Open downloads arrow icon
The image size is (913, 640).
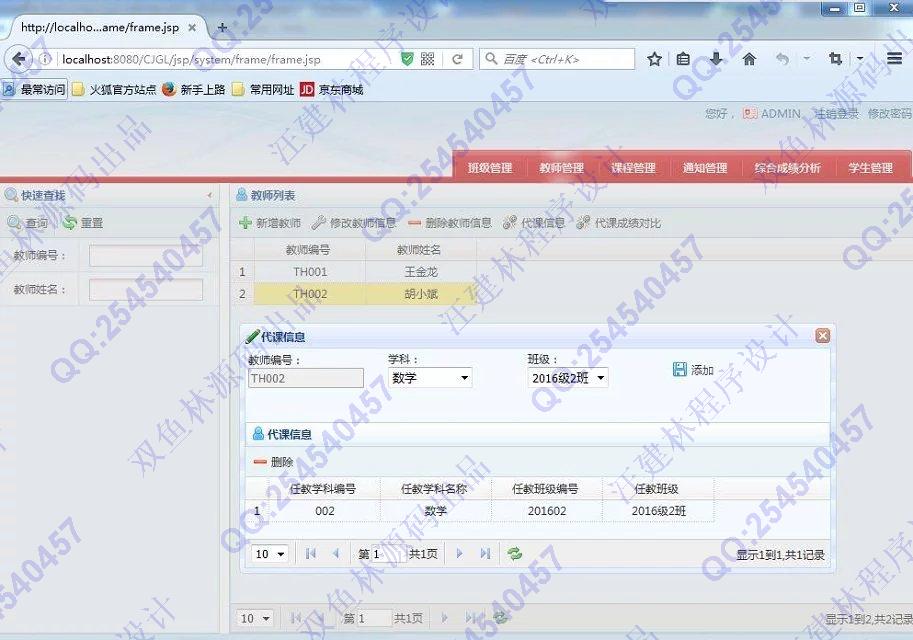[x=717, y=59]
